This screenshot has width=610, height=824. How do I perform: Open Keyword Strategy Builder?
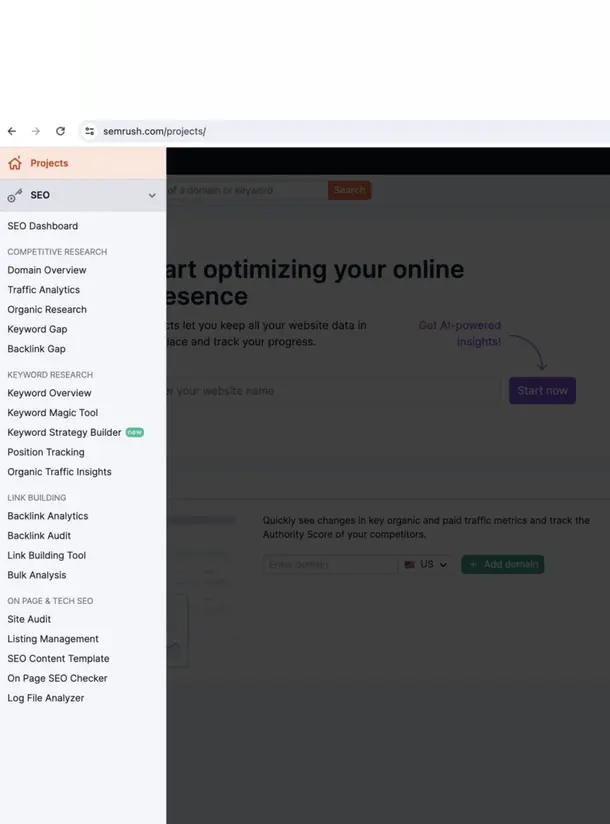click(64, 433)
